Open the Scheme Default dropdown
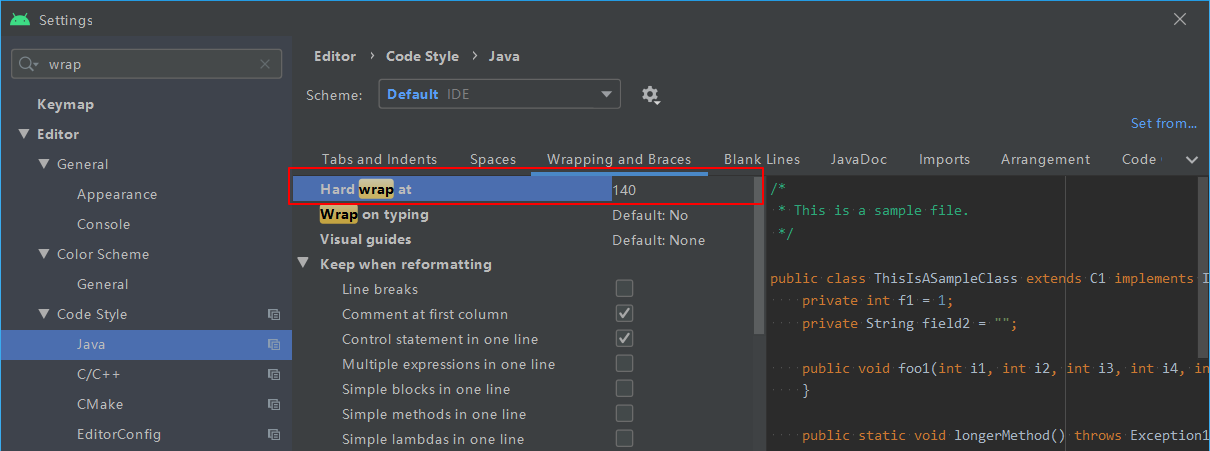 (x=499, y=94)
